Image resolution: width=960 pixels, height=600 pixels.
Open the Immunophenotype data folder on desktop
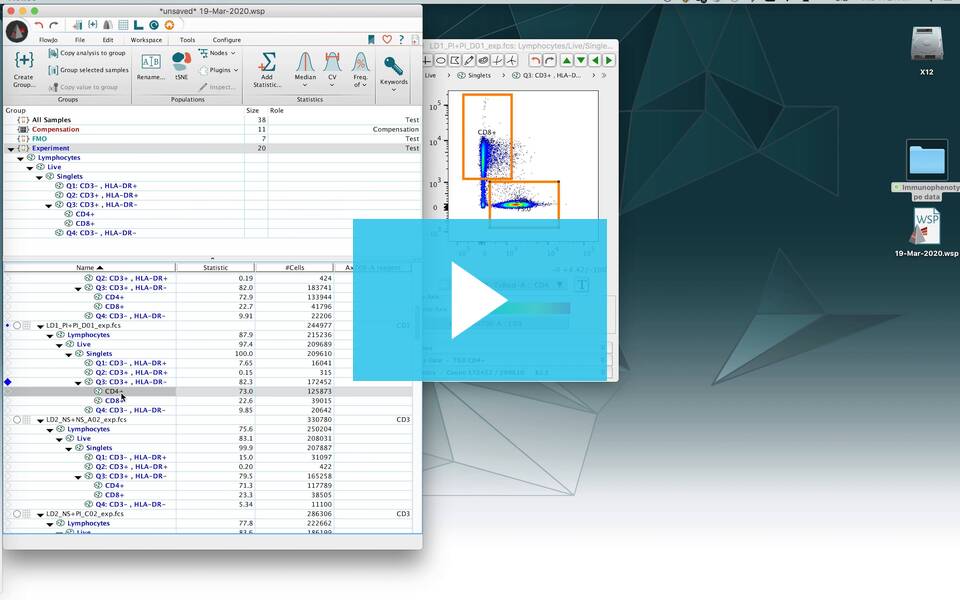click(926, 170)
